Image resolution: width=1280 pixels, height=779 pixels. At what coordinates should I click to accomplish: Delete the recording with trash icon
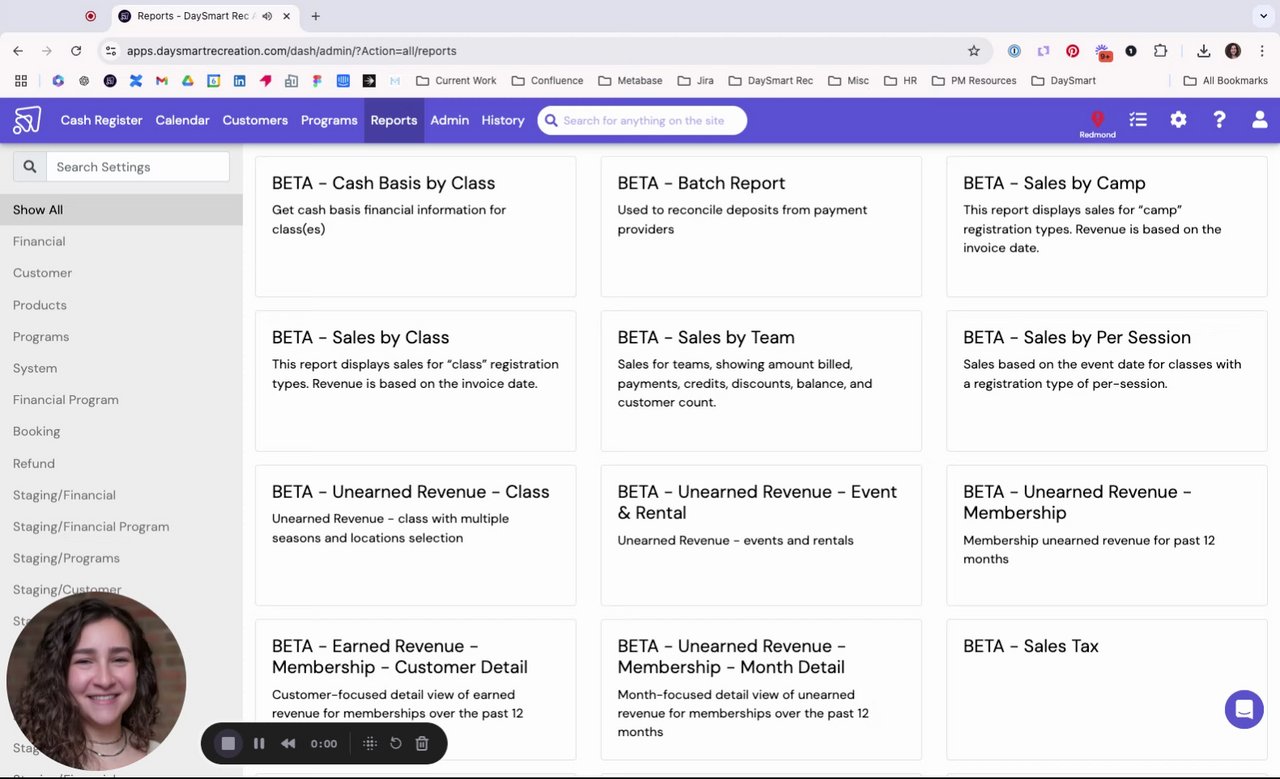(422, 743)
